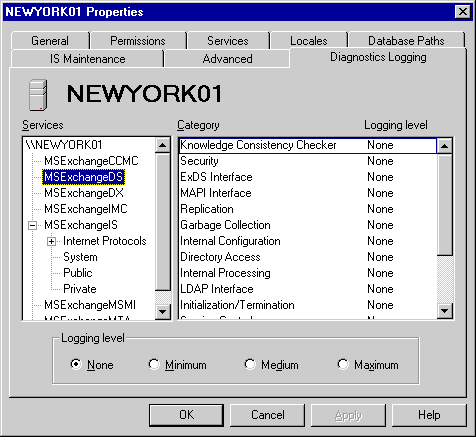476x437 pixels.
Task: Close the NEWYORK01 Properties dialog
Action: click(463, 12)
